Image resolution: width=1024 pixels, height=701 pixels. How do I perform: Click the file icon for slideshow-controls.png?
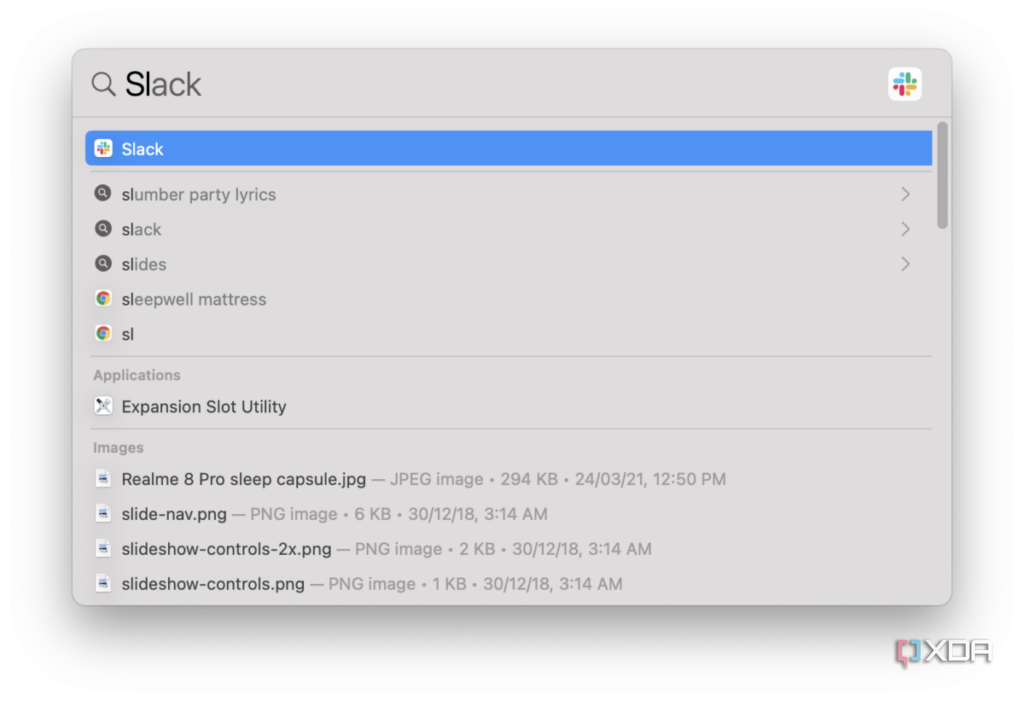pyautogui.click(x=103, y=583)
